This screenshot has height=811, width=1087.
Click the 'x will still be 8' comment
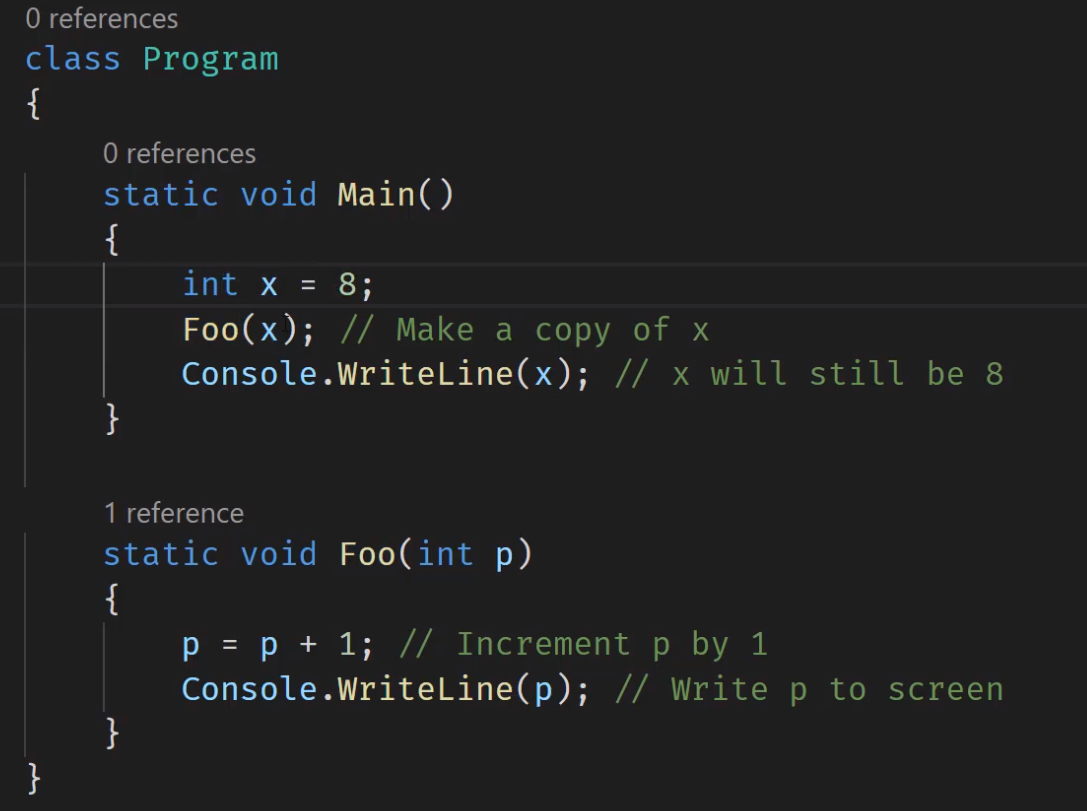pos(808,374)
